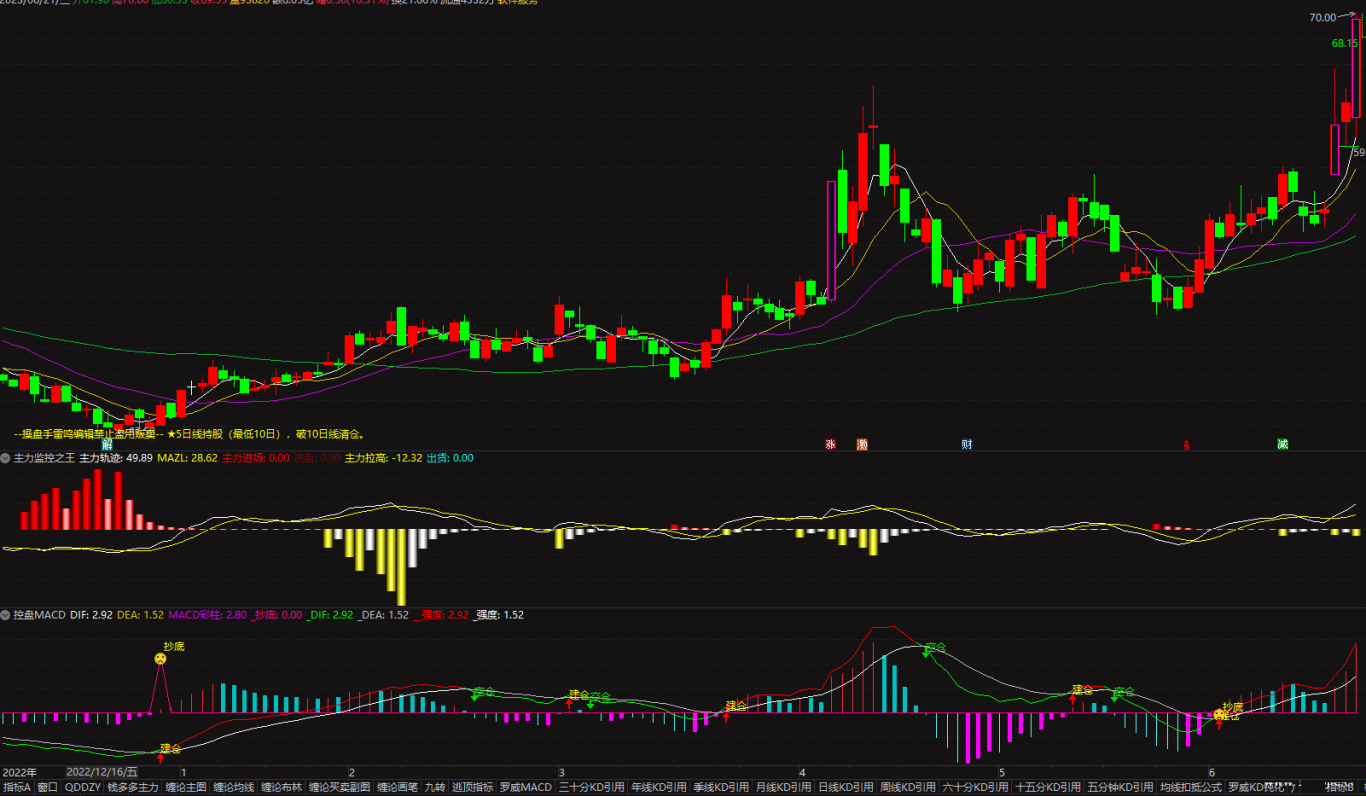Click the green 空仓 arrow near MACD peak
Viewport: 1366px width, 796px height.
[x=927, y=652]
